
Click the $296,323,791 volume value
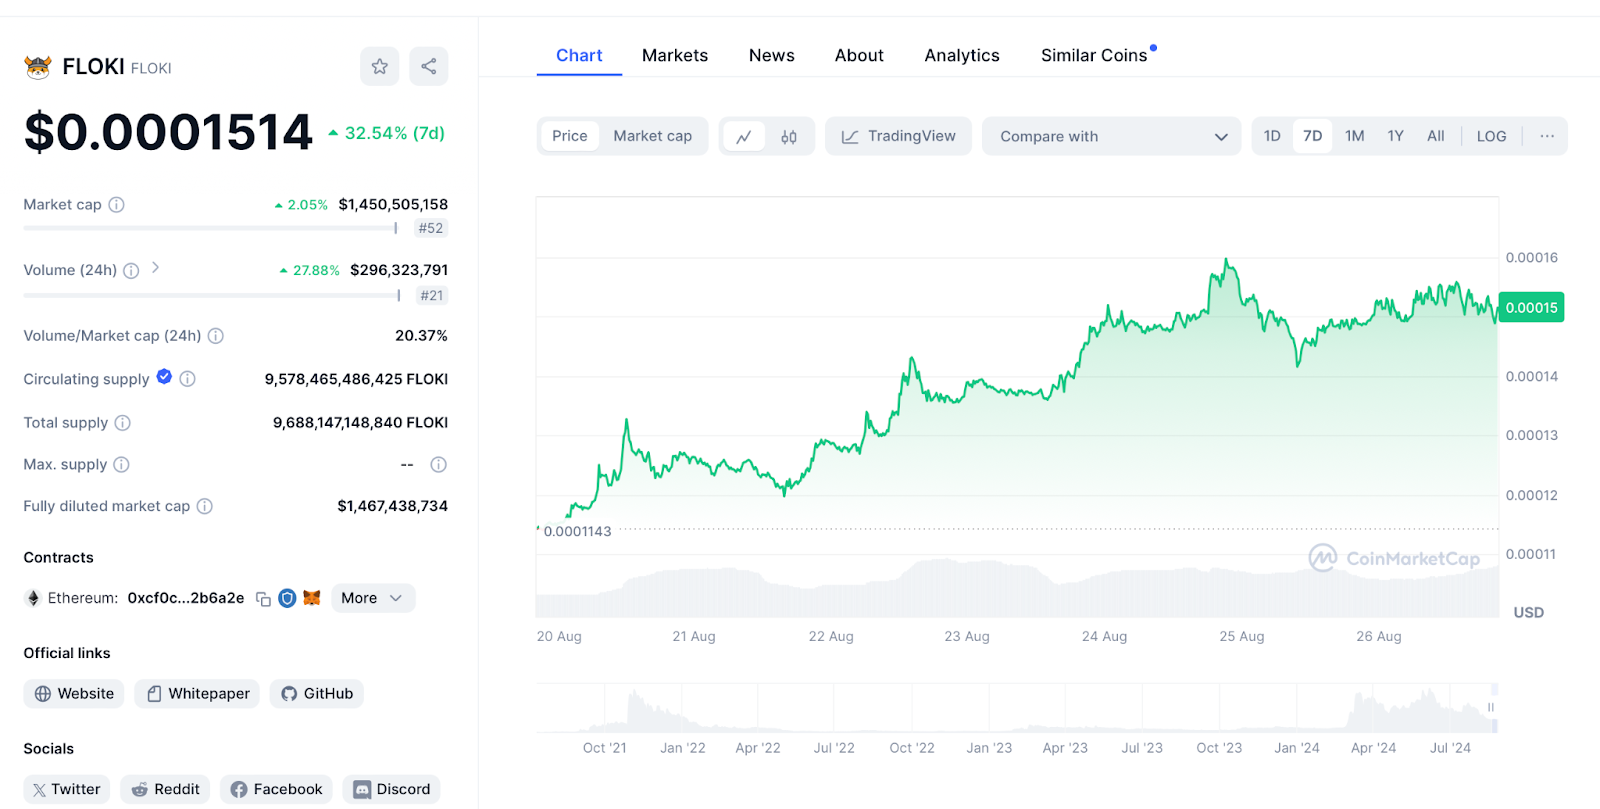[x=399, y=270]
